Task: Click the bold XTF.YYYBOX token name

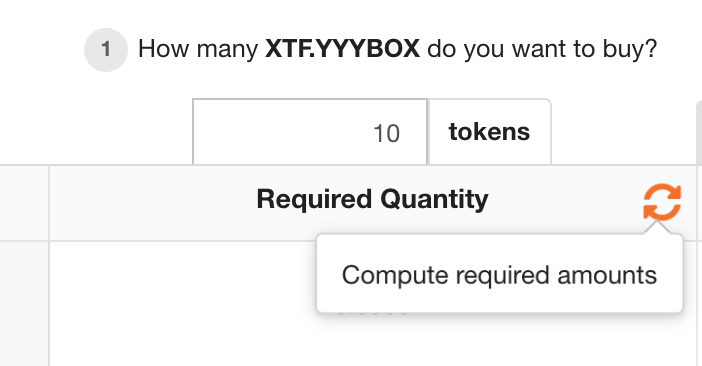Action: click(x=342, y=48)
